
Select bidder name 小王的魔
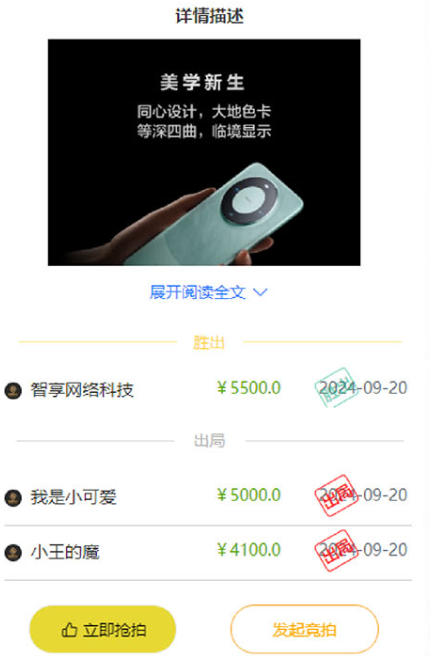tap(65, 552)
